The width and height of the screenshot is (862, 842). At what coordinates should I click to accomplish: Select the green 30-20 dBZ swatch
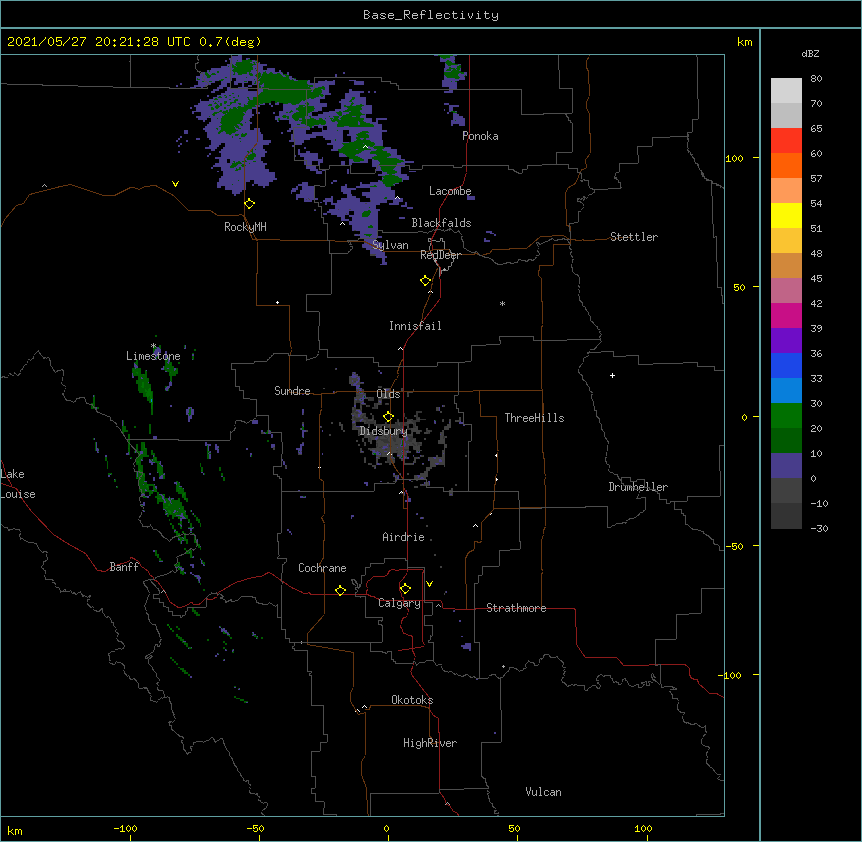(x=786, y=416)
